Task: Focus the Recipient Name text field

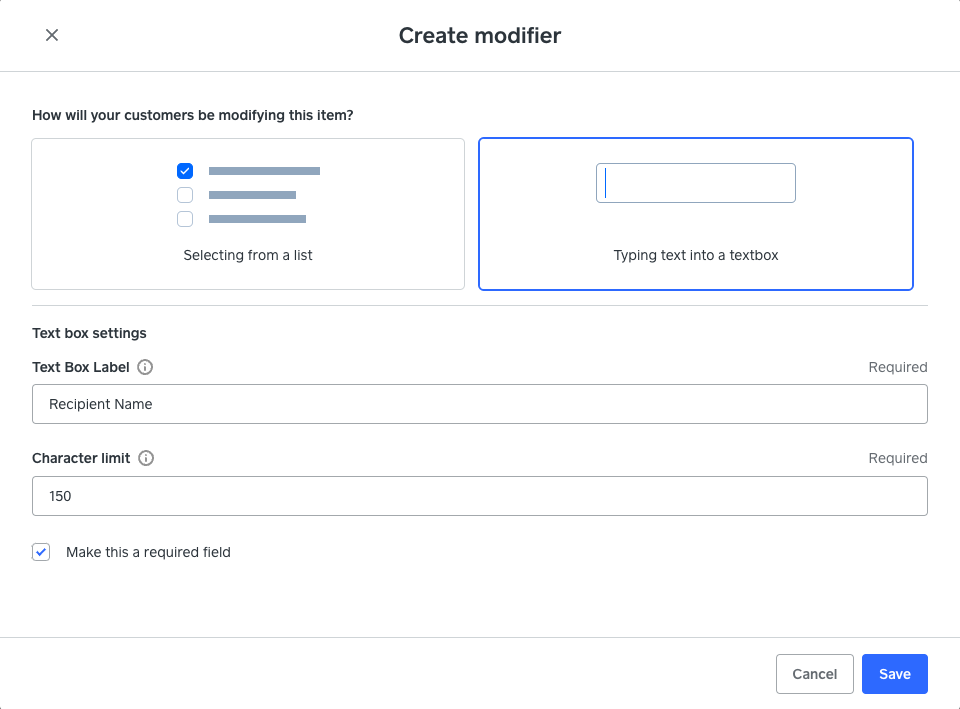Action: tap(480, 404)
